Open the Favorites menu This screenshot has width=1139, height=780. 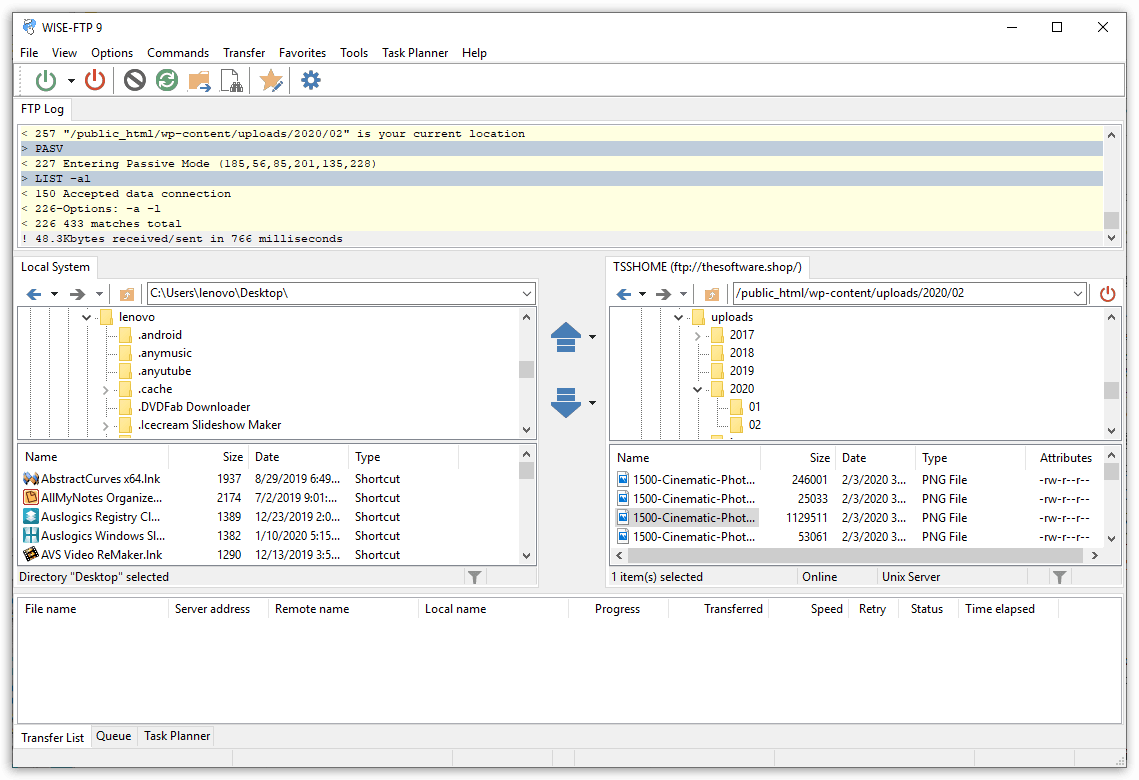coord(302,53)
